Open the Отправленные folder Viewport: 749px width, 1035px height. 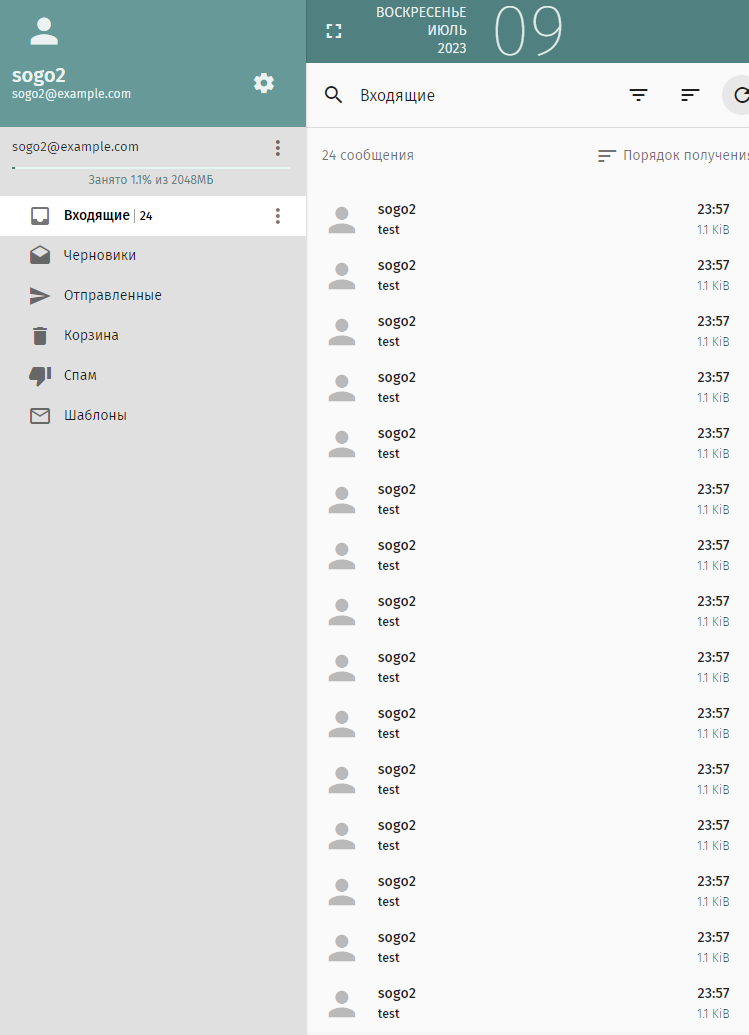pyautogui.click(x=112, y=296)
